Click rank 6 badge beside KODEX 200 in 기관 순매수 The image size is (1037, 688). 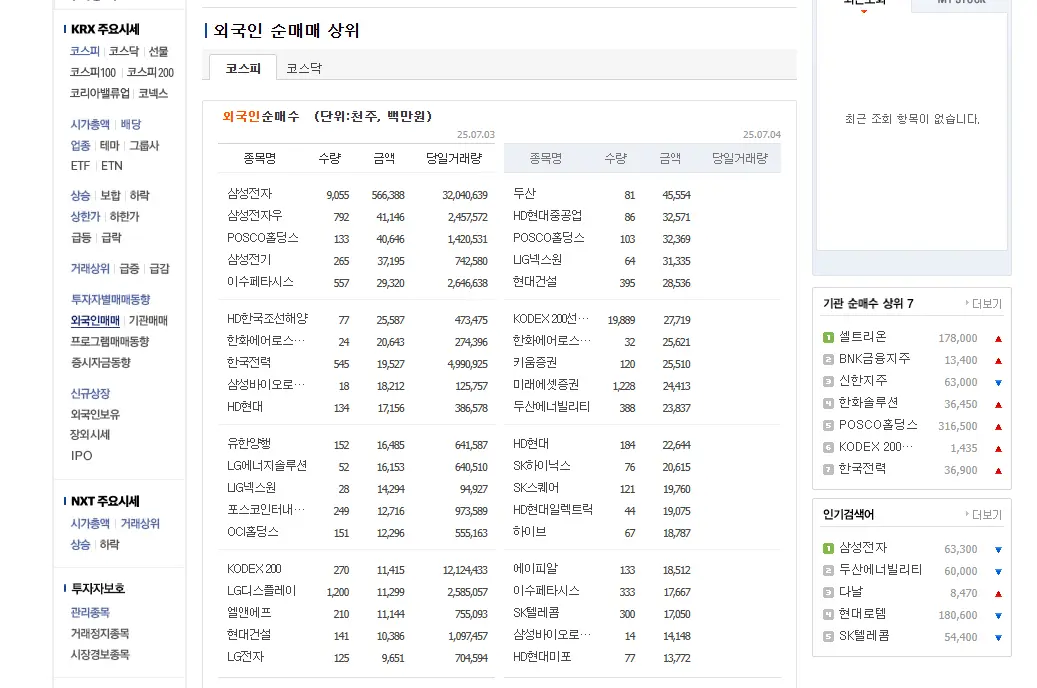click(828, 448)
